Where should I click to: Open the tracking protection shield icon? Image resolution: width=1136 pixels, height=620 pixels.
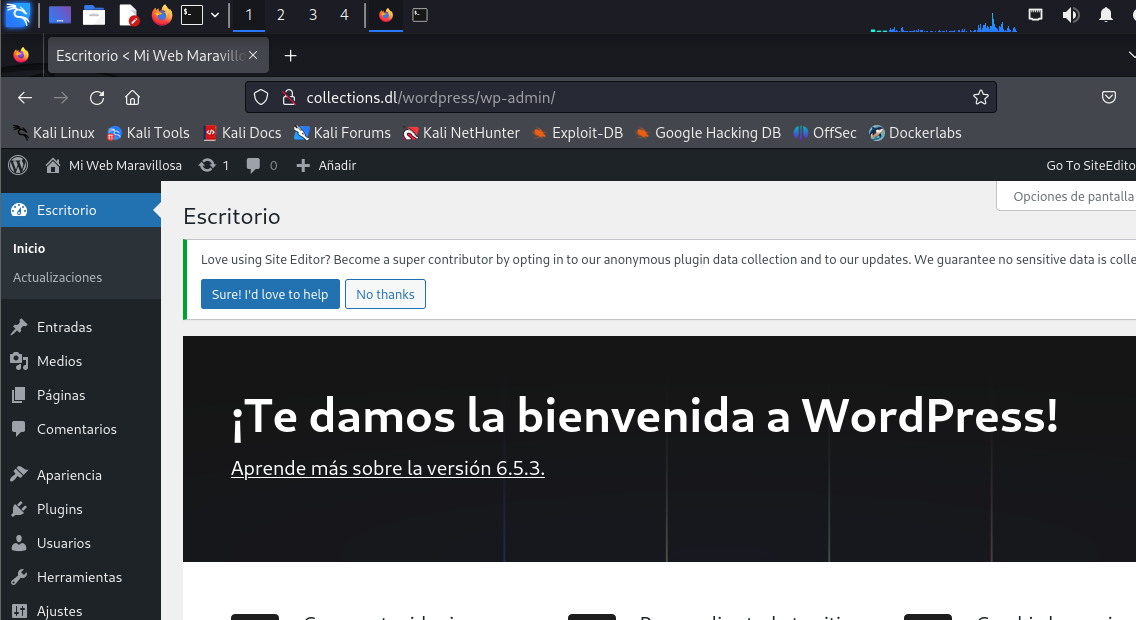(x=262, y=98)
